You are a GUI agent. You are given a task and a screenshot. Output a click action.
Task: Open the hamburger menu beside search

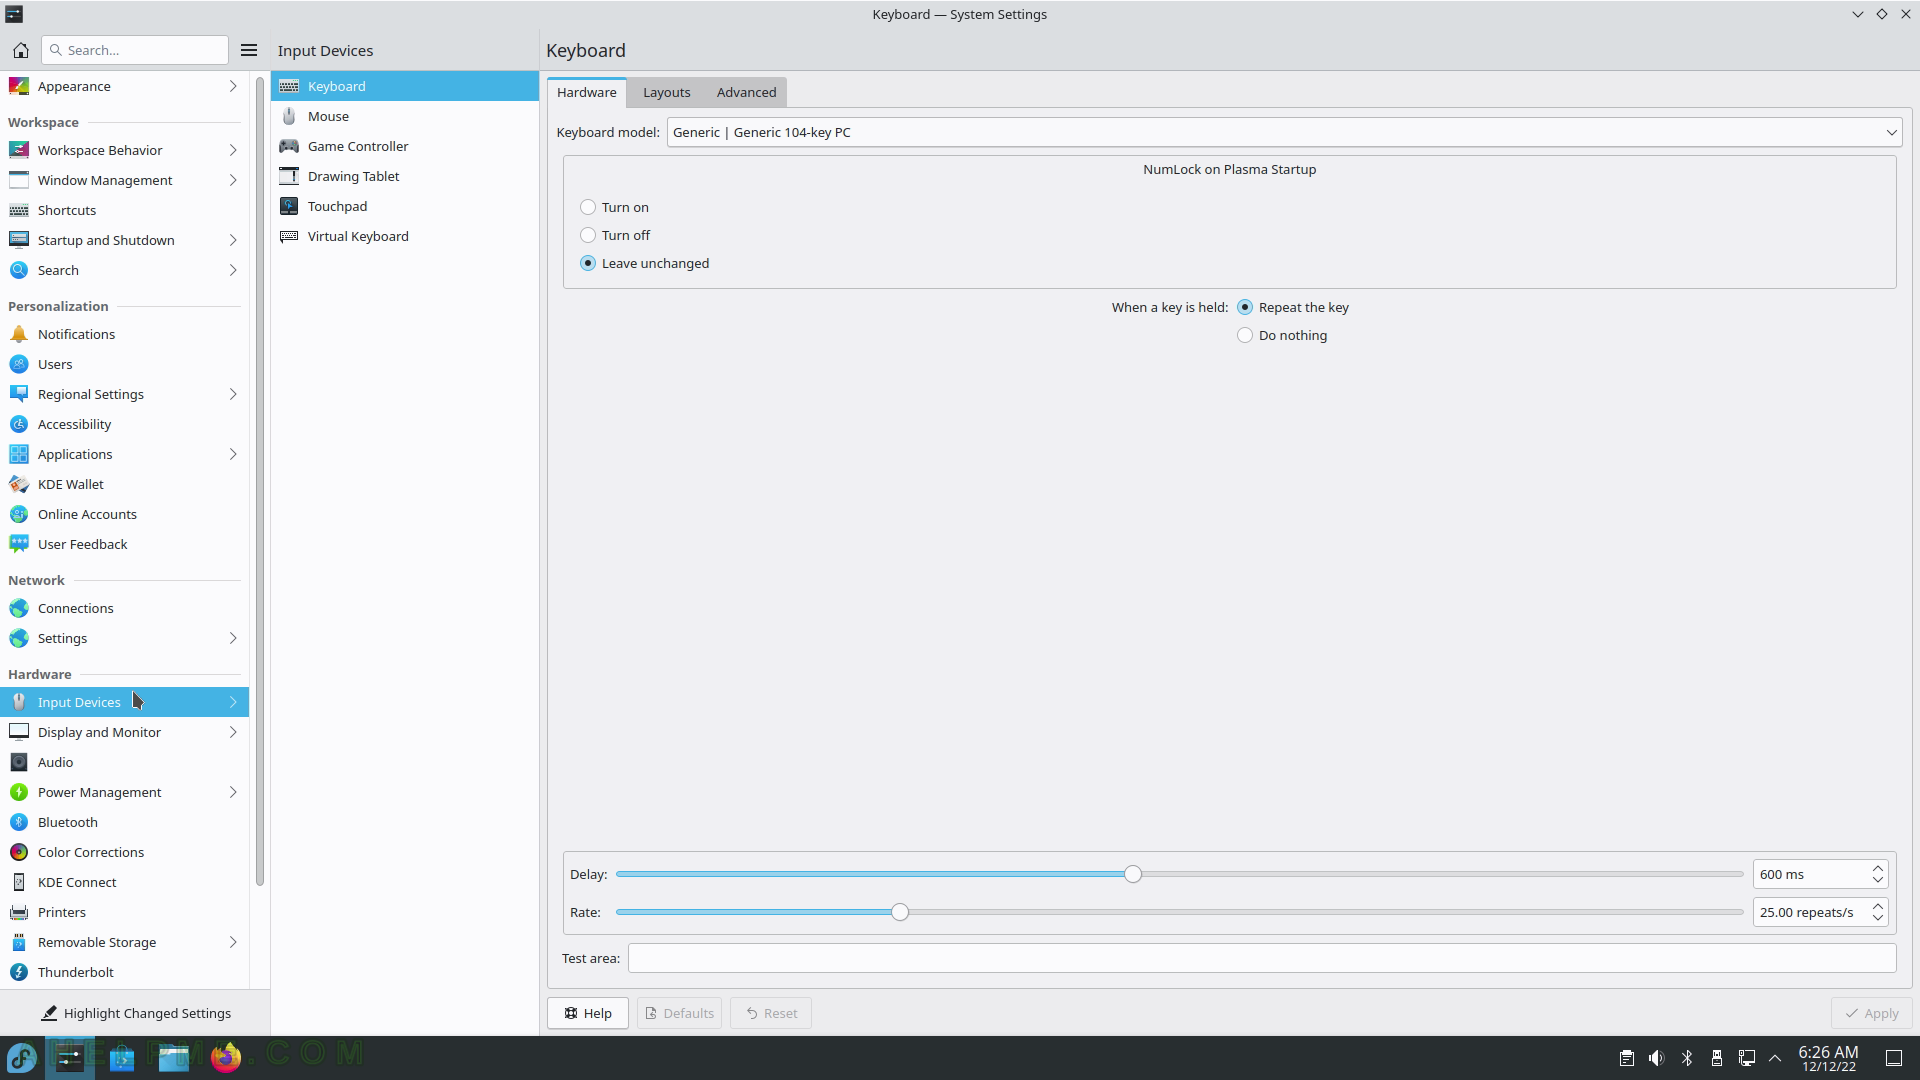pos(249,50)
